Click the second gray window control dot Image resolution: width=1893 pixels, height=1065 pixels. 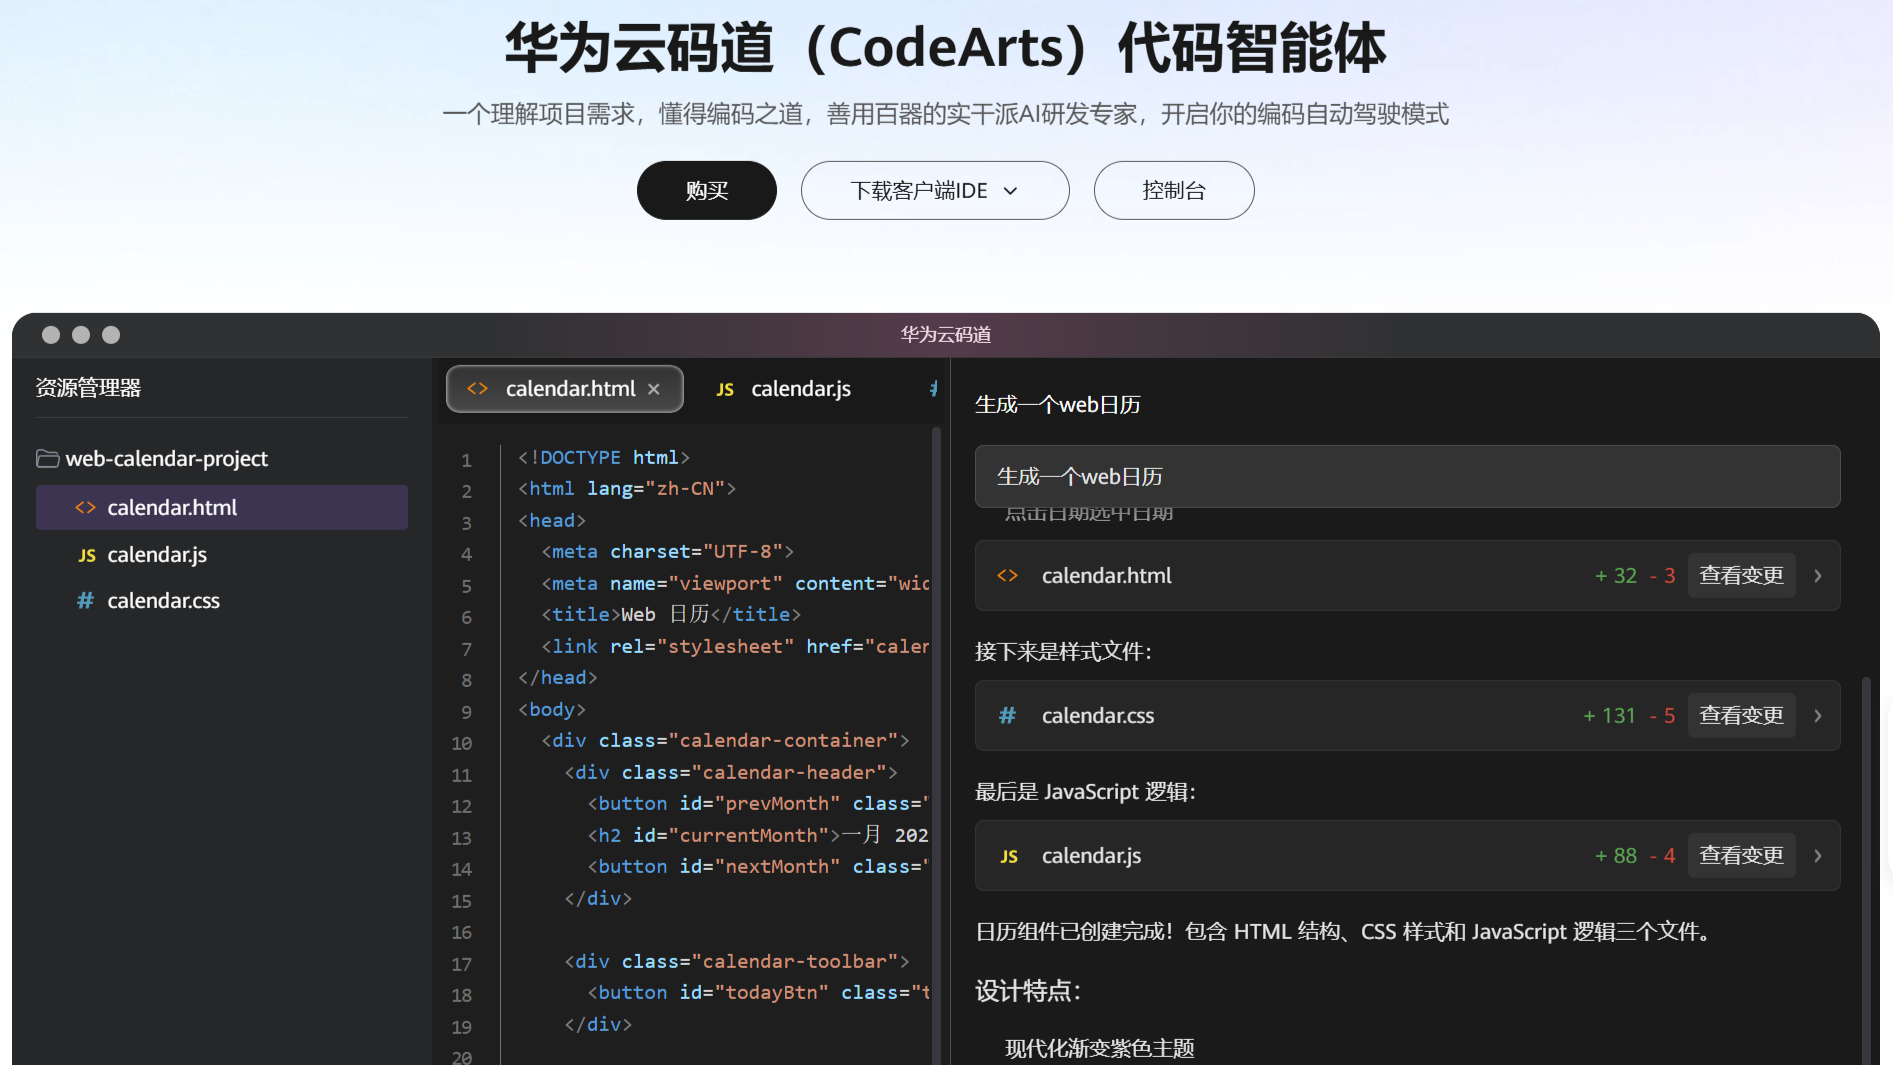(81, 335)
